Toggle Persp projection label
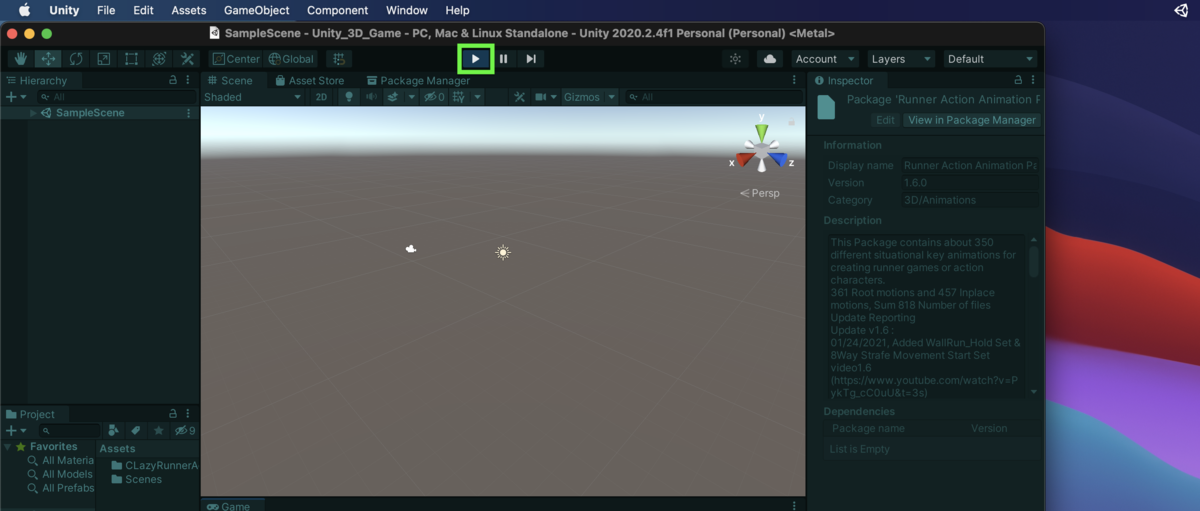 [760, 193]
